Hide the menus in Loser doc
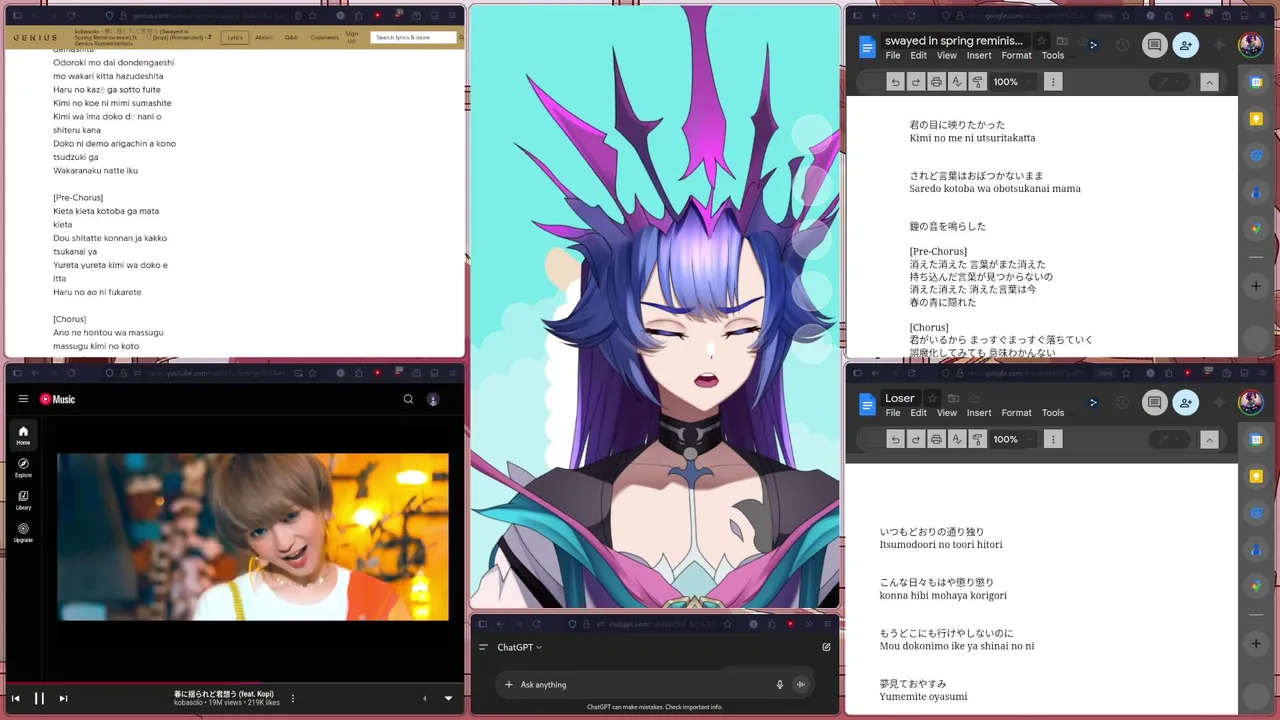The image size is (1280, 720). 1209,439
